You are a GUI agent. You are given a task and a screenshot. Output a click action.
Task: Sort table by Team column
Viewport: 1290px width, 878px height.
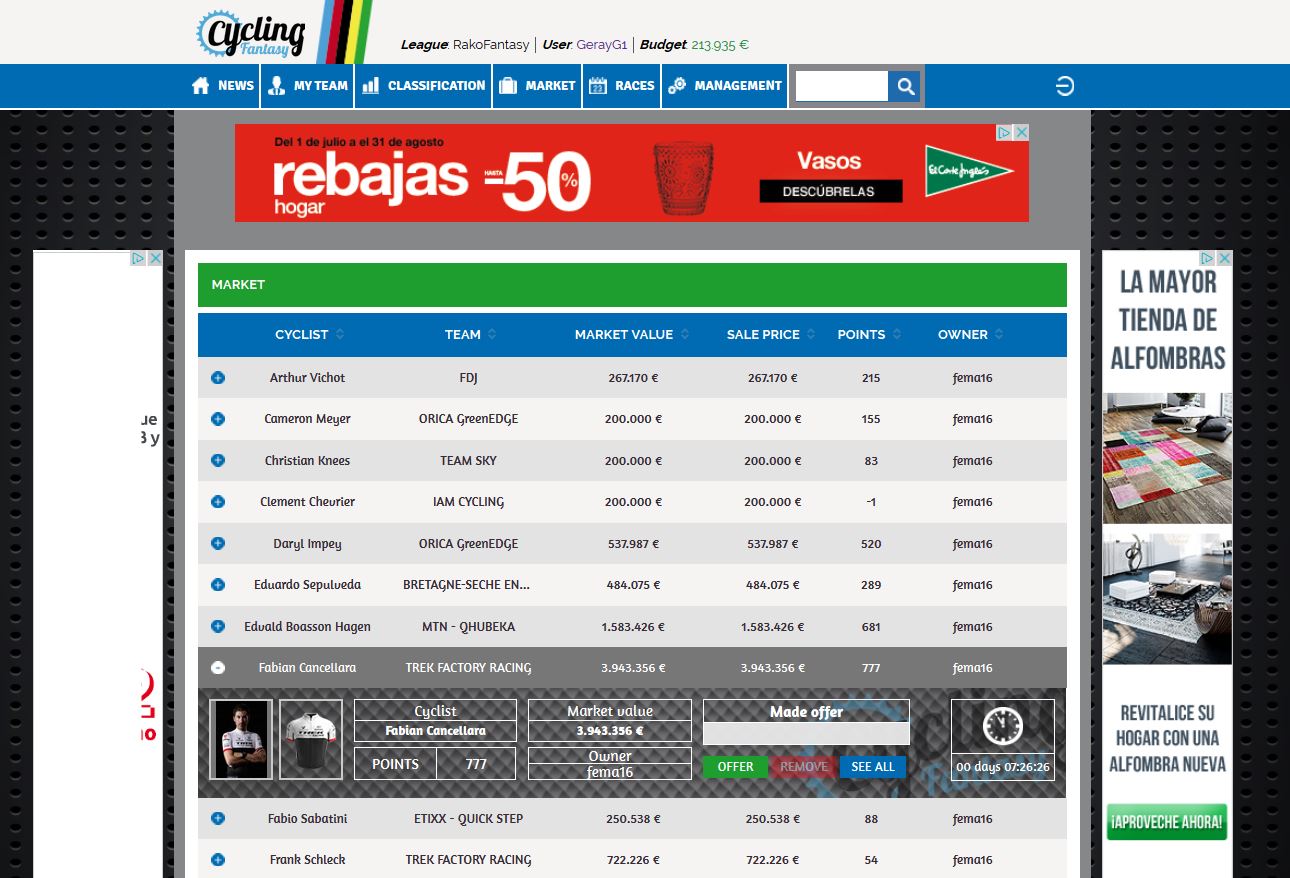point(471,334)
